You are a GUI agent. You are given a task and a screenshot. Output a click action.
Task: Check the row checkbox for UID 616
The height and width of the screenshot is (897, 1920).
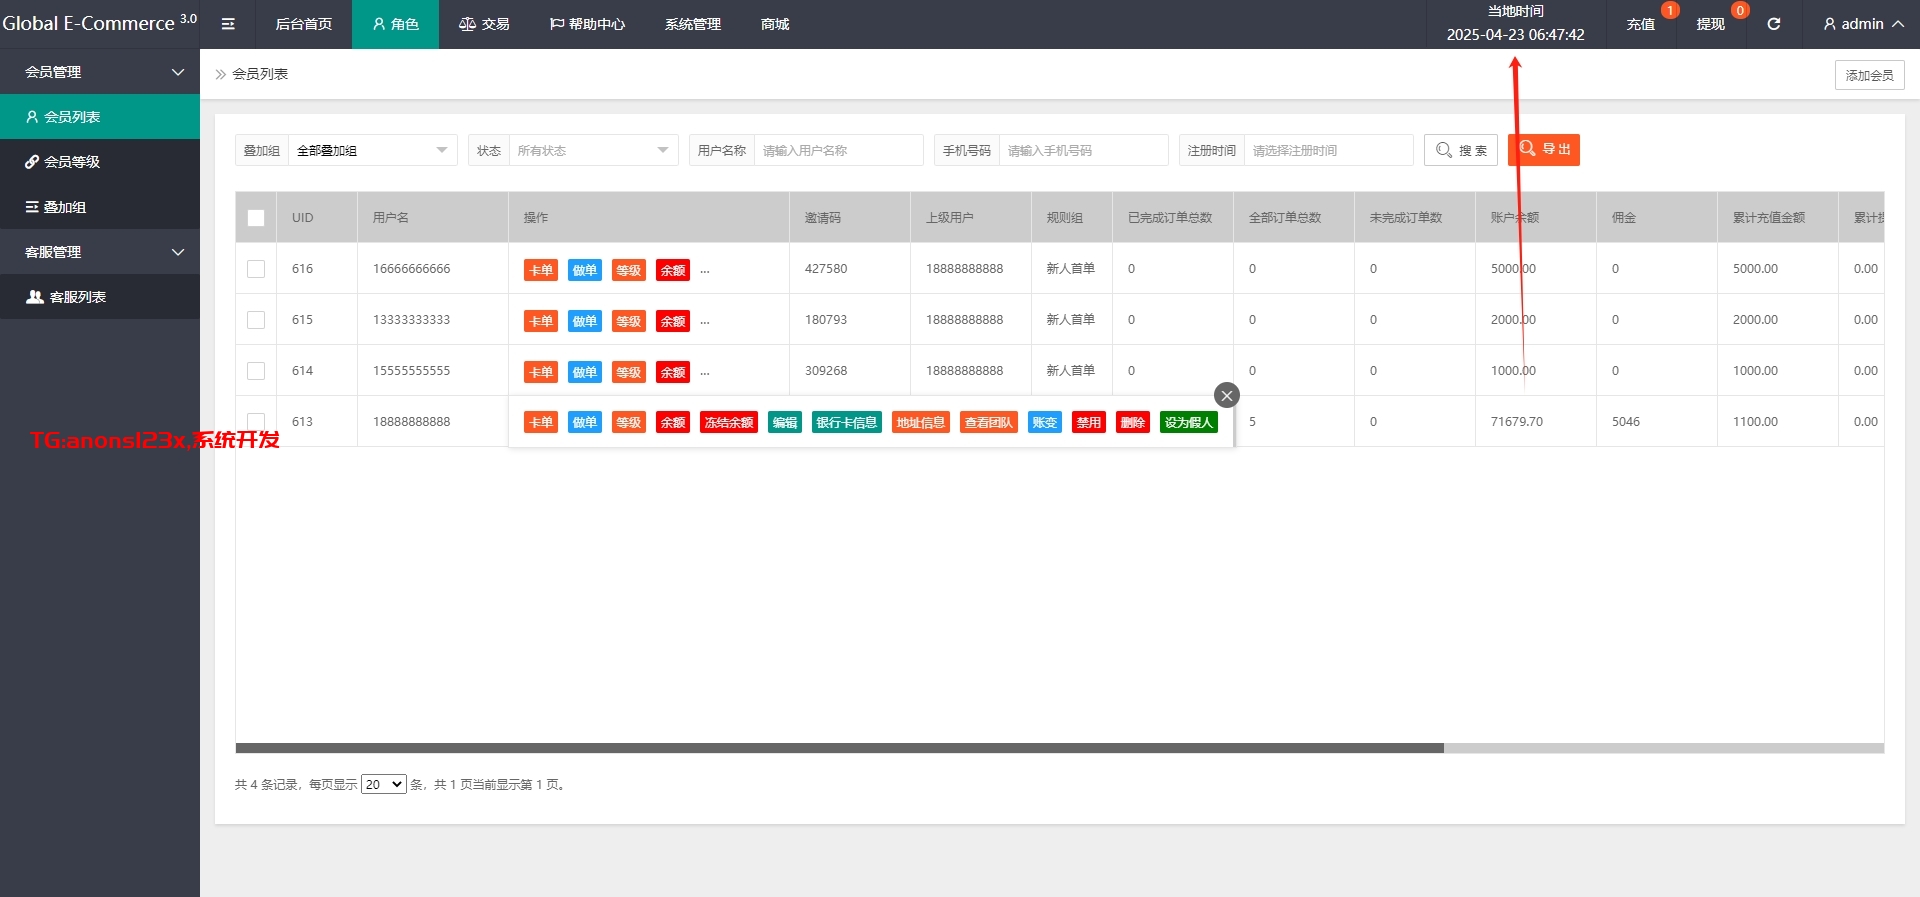(x=256, y=269)
